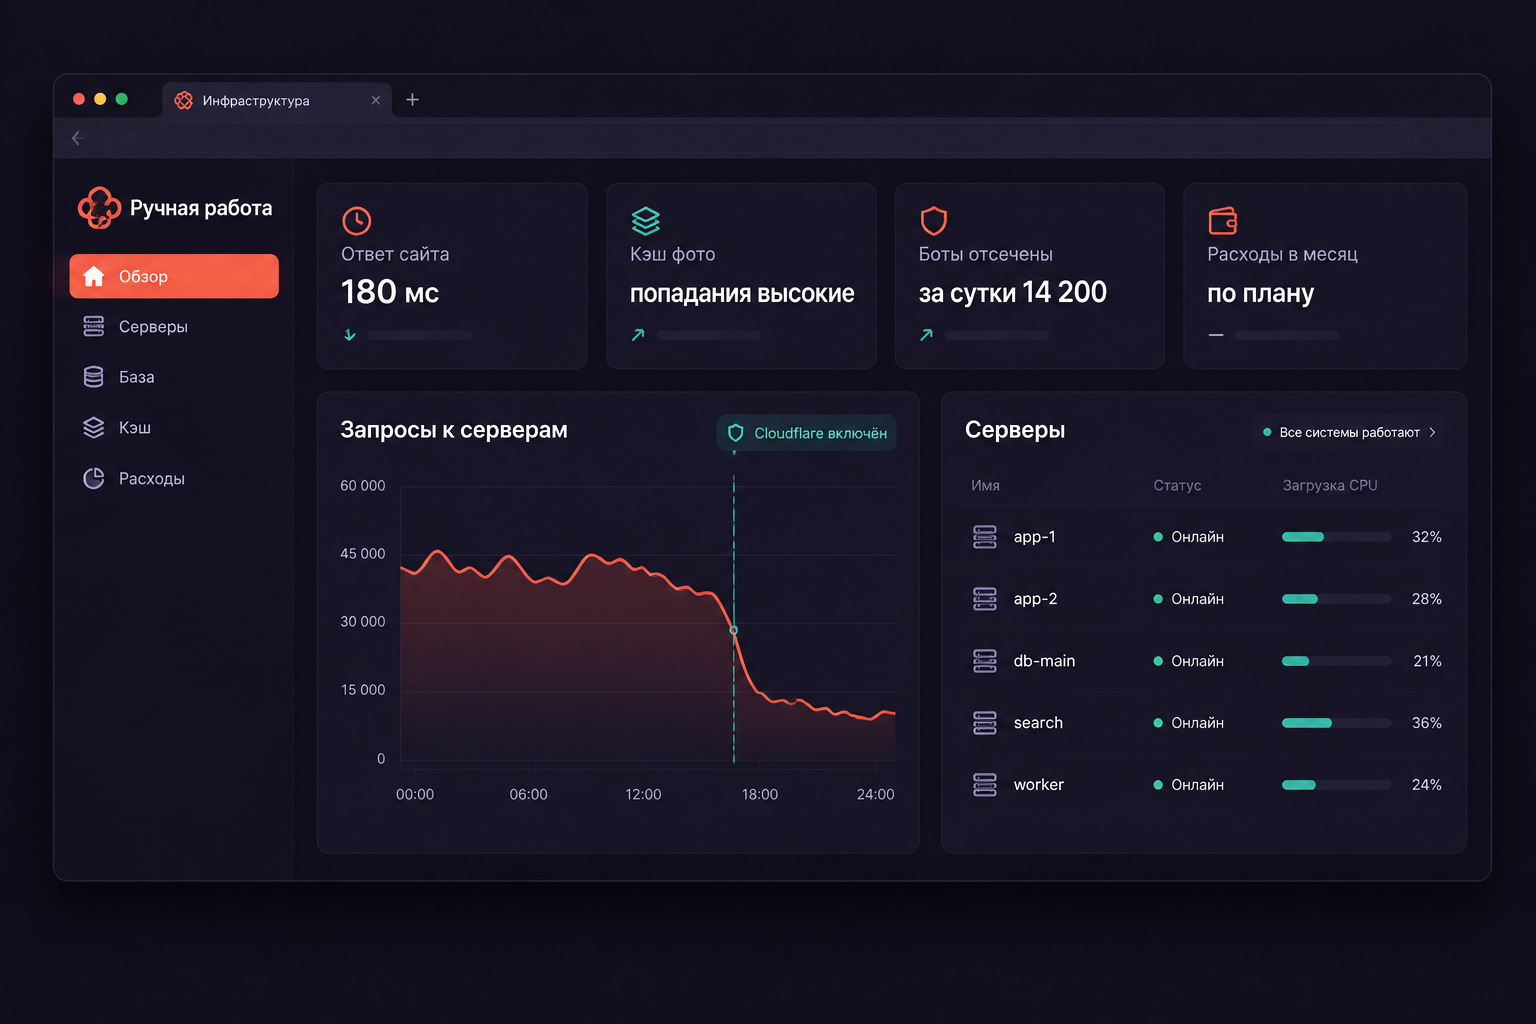Click the 18:00 axis label on the chart
The height and width of the screenshot is (1024, 1536).
point(760,794)
